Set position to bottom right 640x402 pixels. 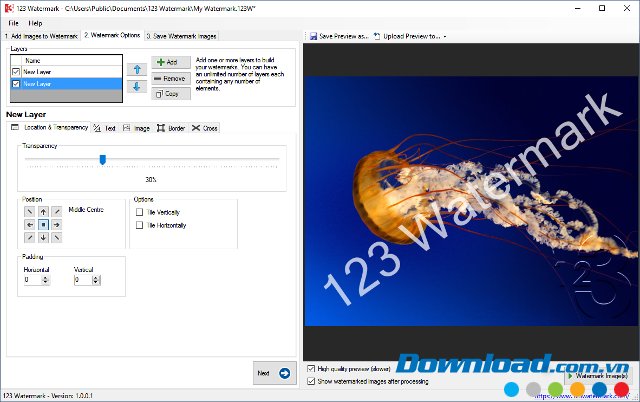pos(57,238)
